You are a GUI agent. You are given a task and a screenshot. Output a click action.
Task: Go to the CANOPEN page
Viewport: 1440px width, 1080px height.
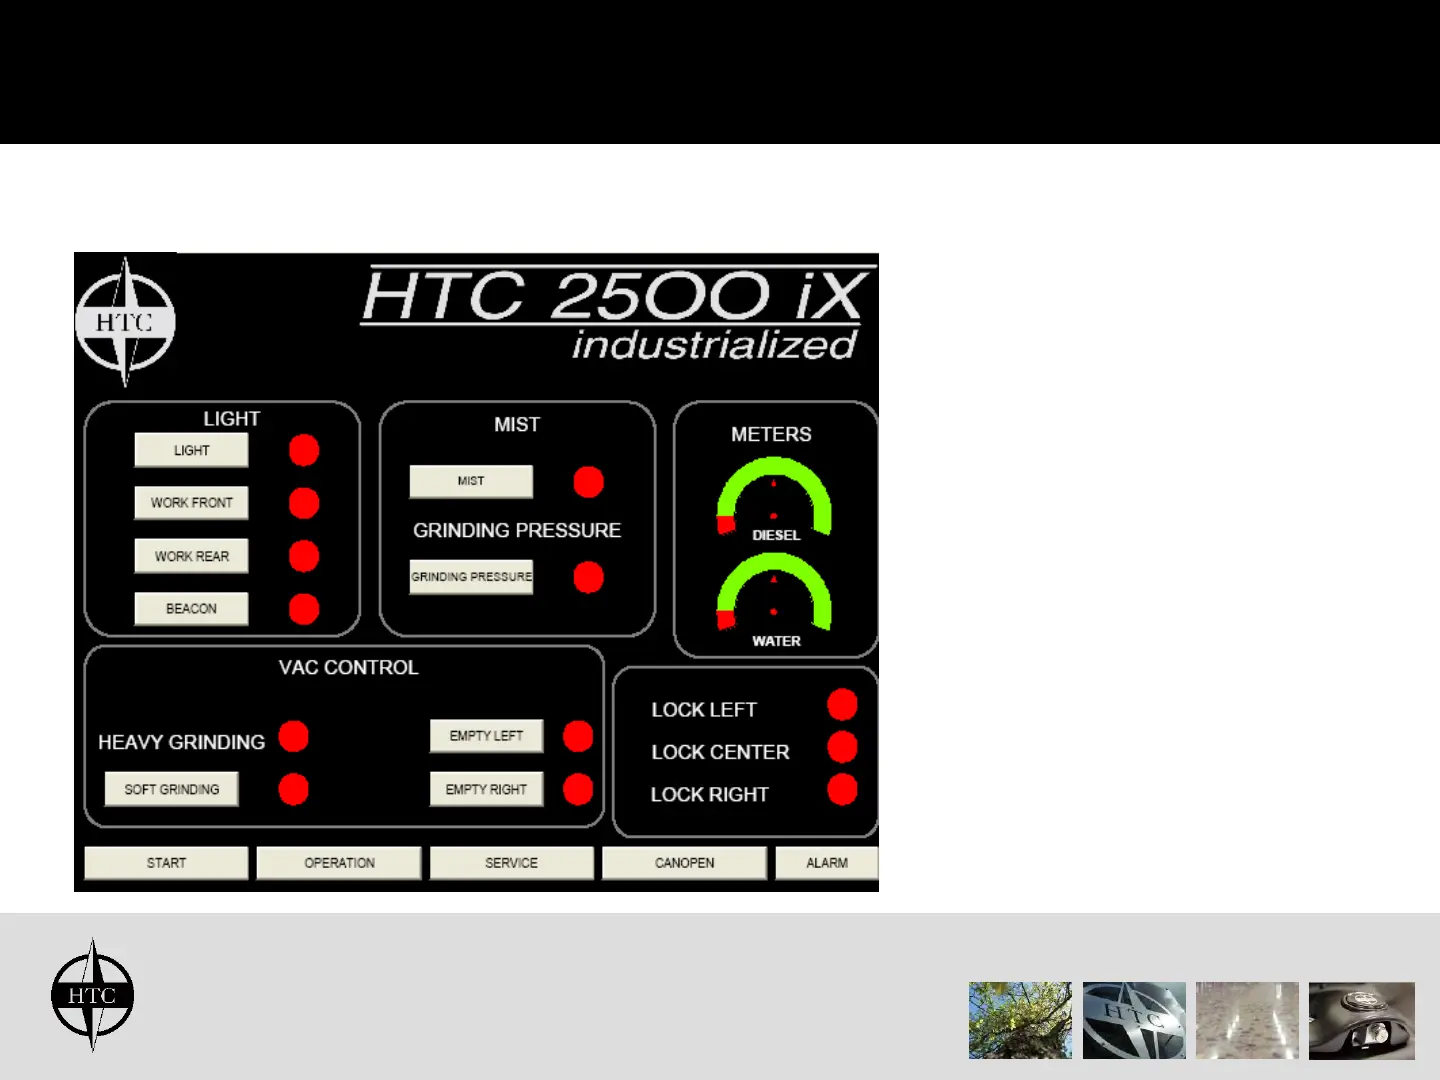pos(684,863)
